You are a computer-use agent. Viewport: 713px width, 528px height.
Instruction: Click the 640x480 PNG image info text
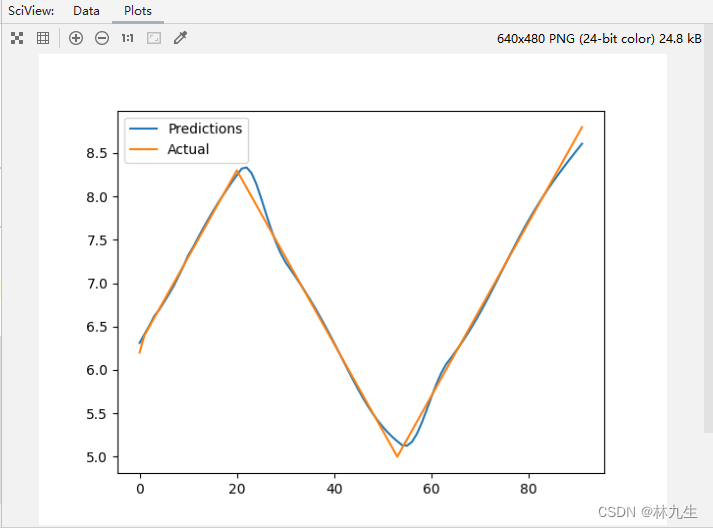[x=599, y=39]
